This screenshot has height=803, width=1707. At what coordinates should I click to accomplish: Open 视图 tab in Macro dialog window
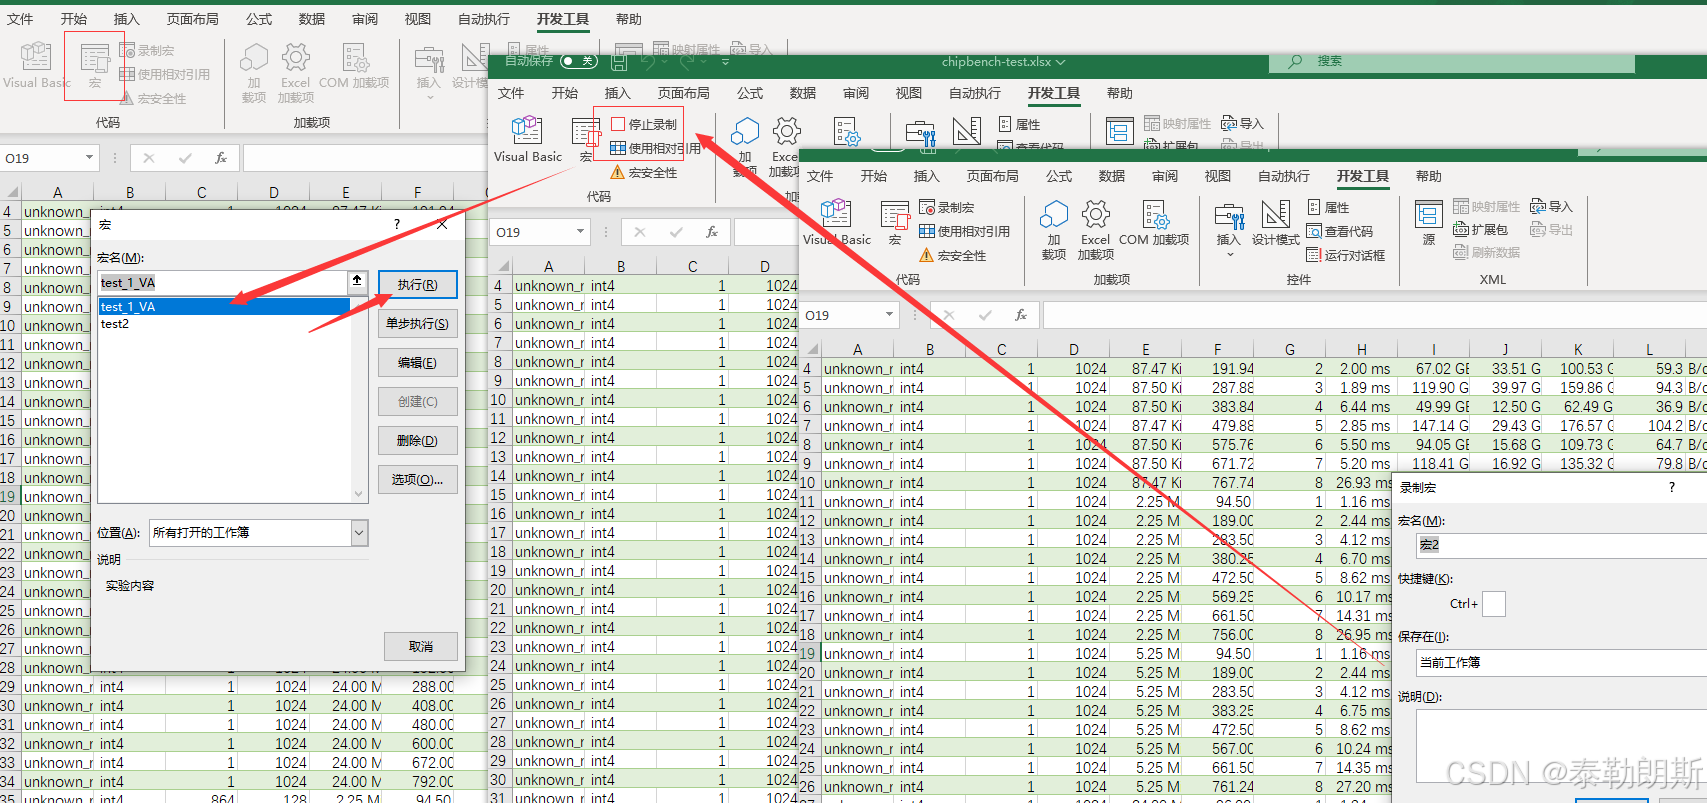point(418,19)
